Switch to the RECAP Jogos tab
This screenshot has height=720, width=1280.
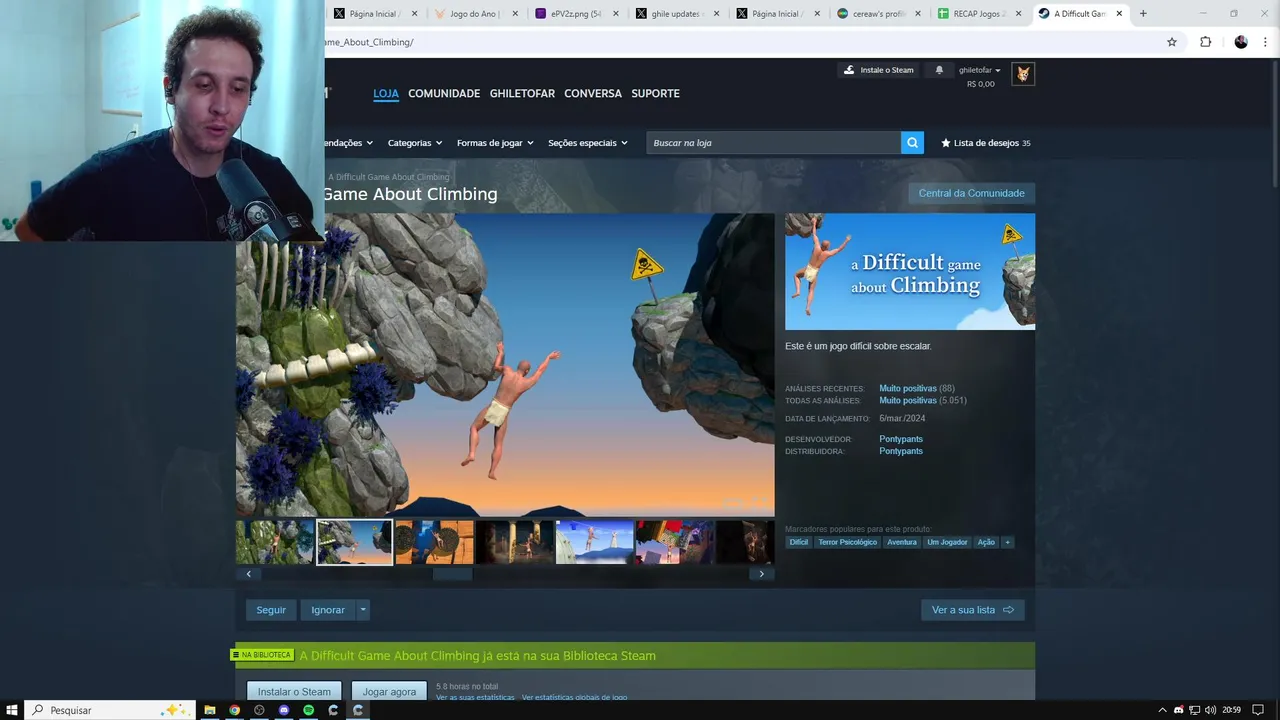(x=979, y=14)
